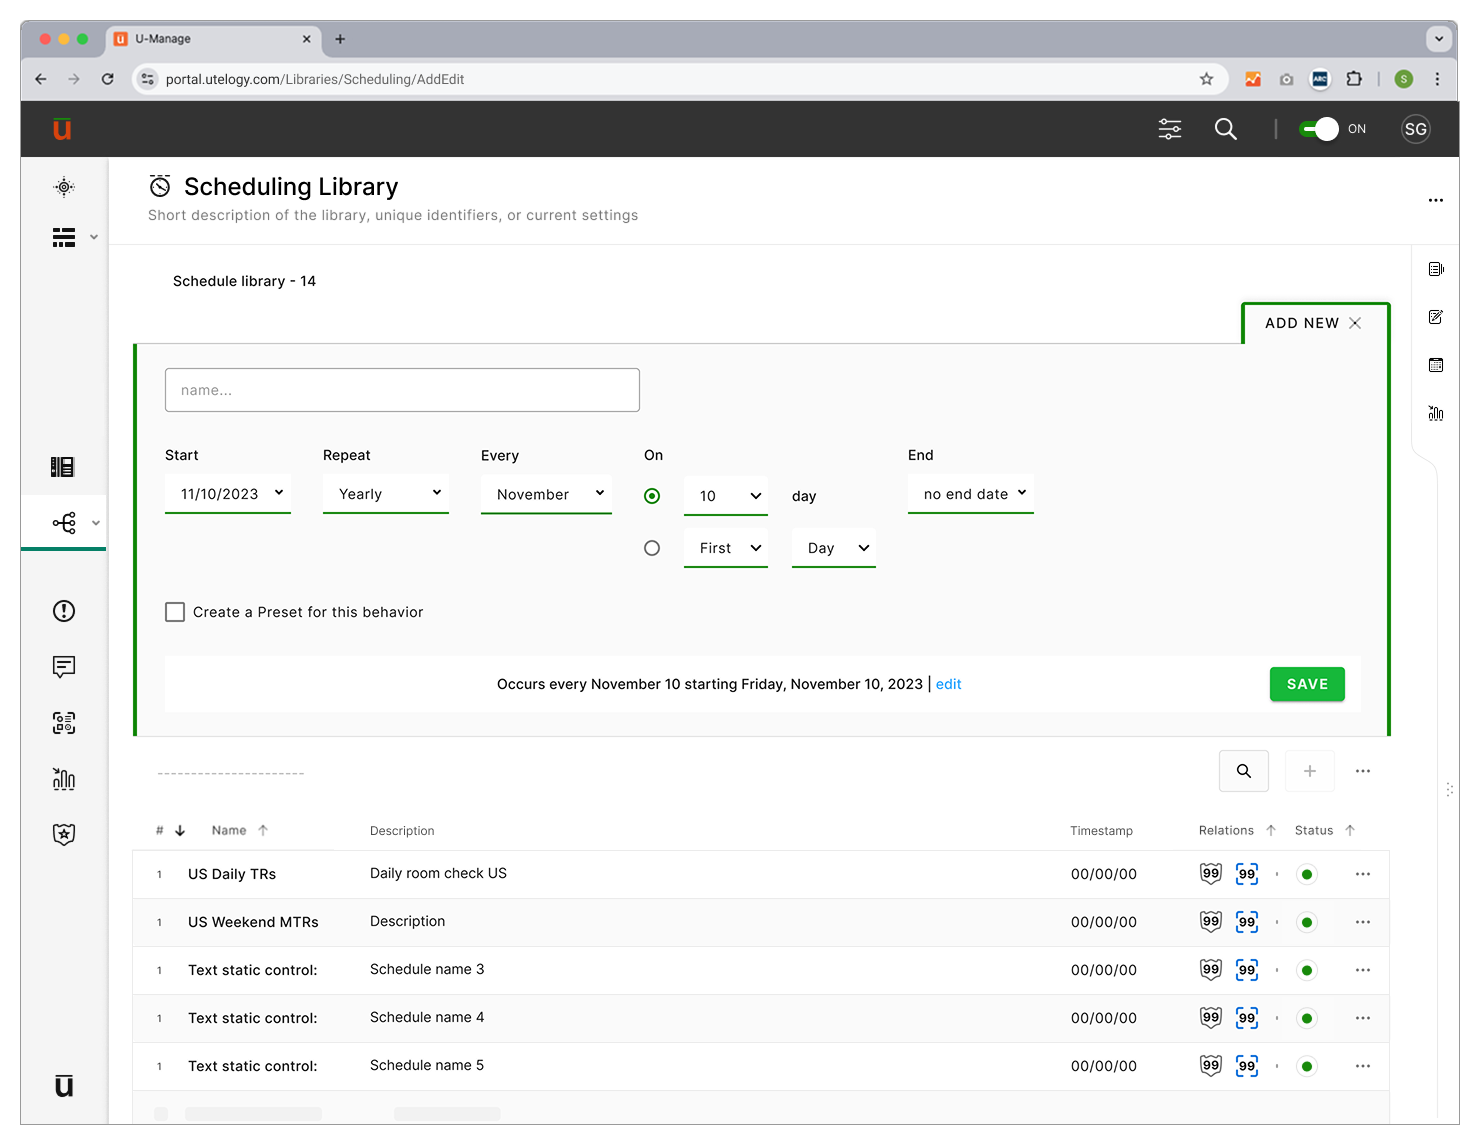1480x1145 pixels.
Task: Expand the chevron beside list view icon
Action: click(94, 237)
